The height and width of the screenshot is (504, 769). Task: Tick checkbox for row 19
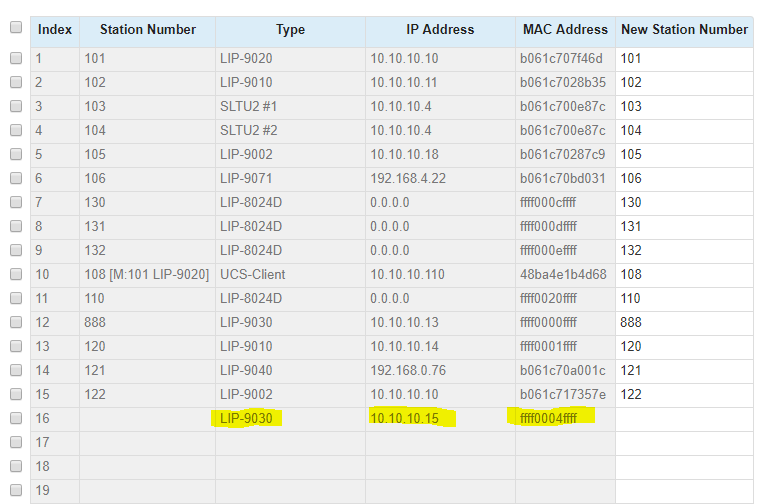coord(16,490)
